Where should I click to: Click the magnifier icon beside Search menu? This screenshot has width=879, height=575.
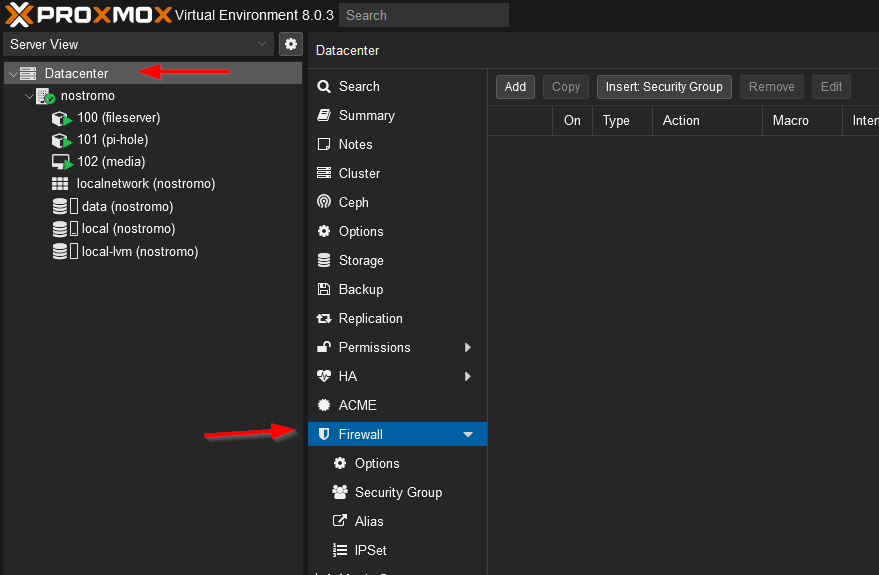324,86
